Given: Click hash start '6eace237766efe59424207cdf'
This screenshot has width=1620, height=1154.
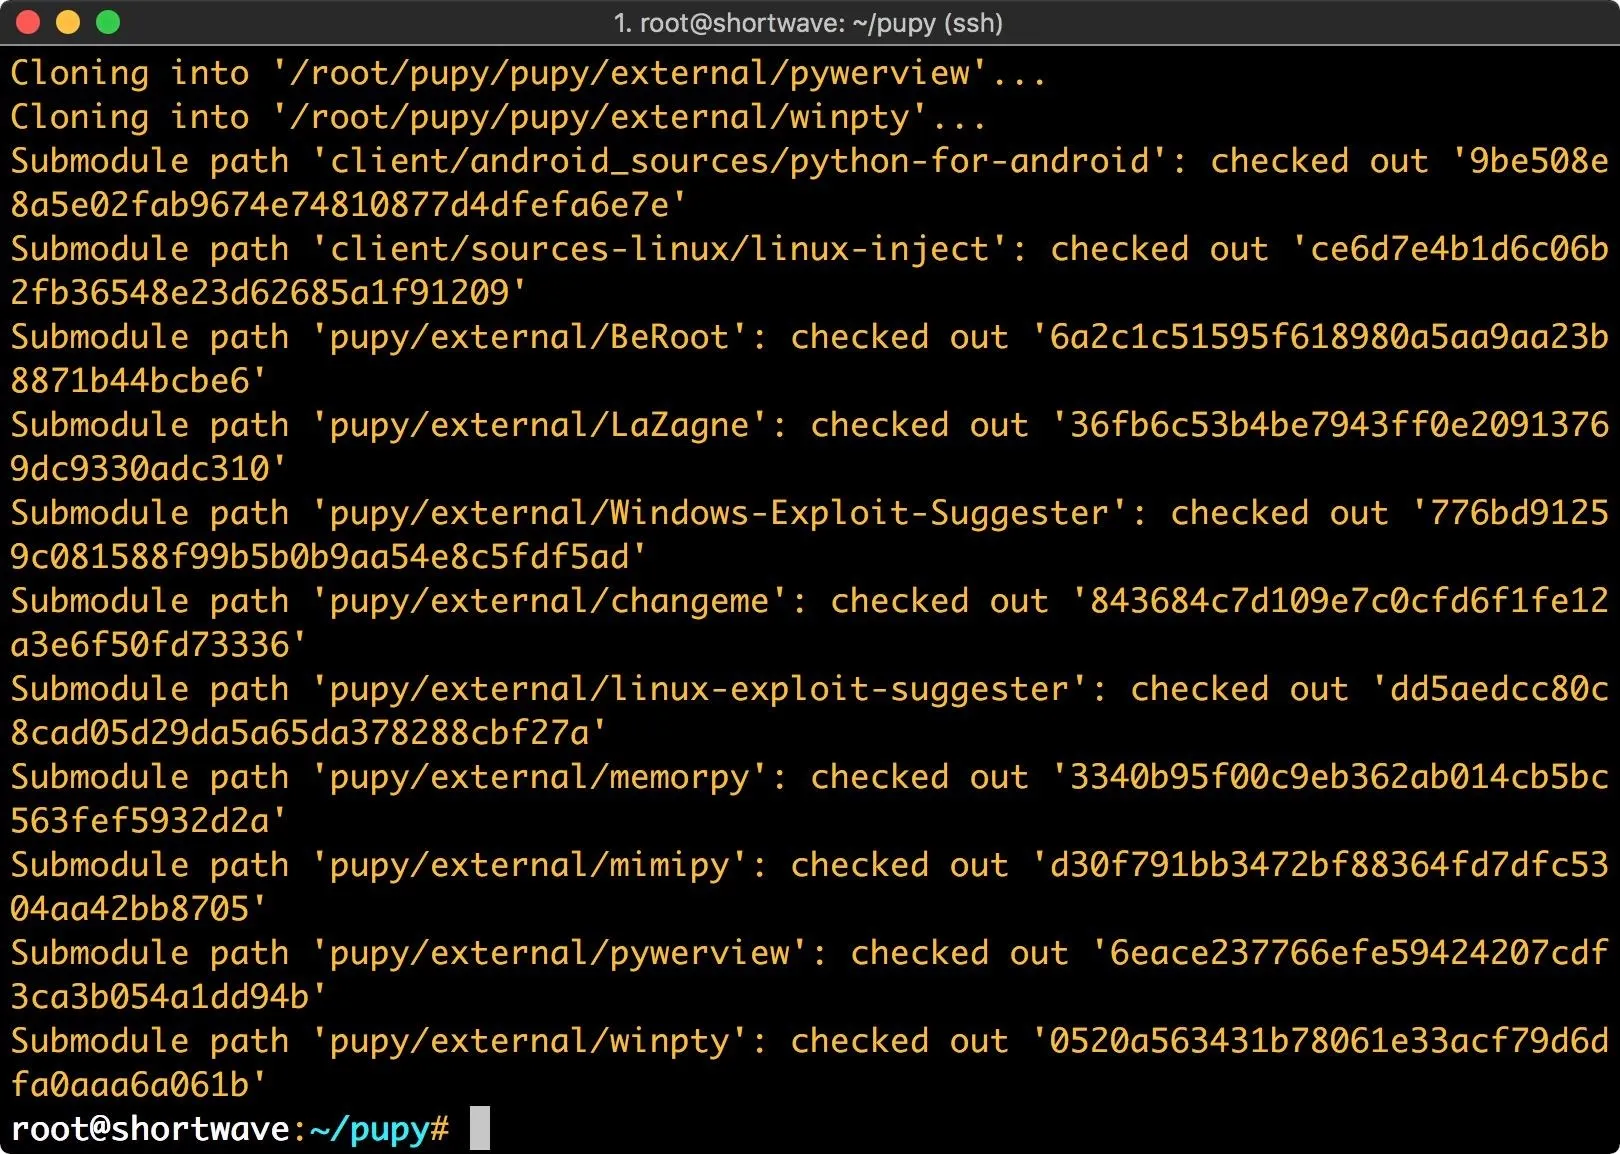Looking at the screenshot, I should click(x=1360, y=953).
